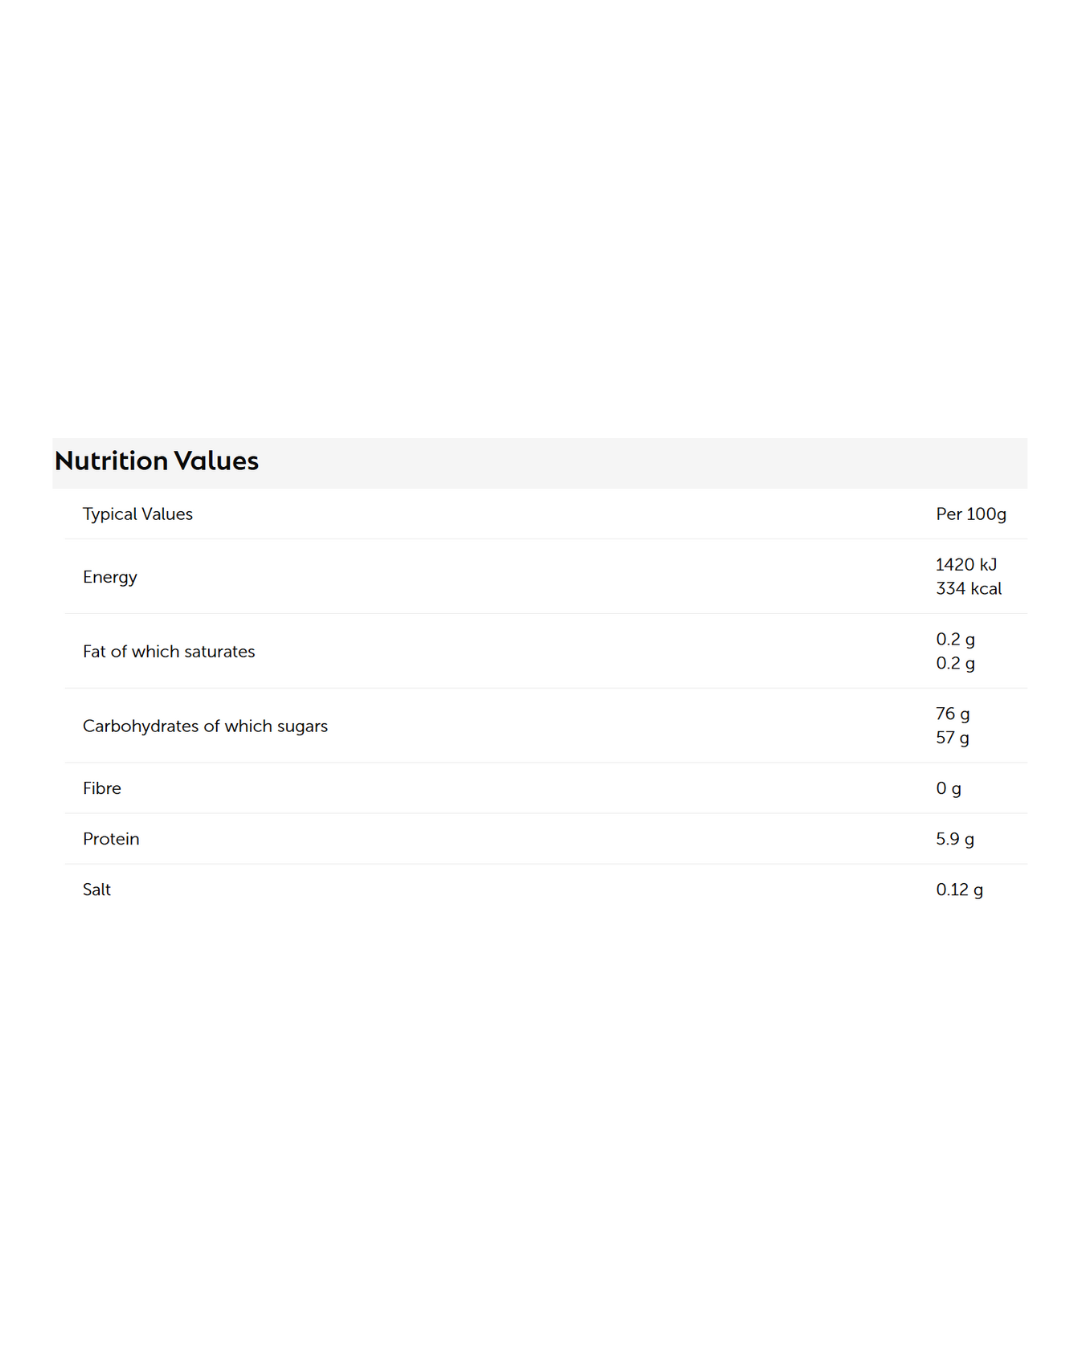Click the upper "0.2 g" total fat value
The width and height of the screenshot is (1080, 1350).
(955, 640)
